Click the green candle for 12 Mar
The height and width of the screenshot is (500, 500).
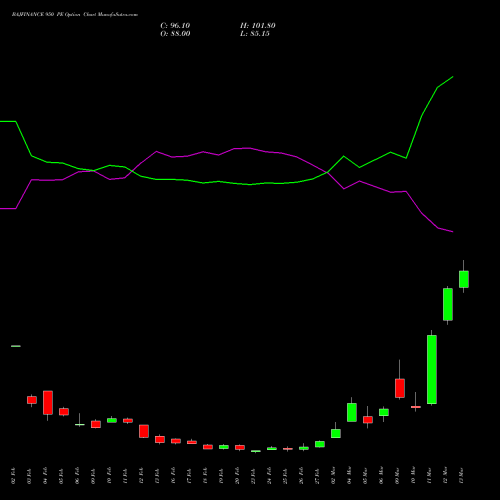coord(448,304)
